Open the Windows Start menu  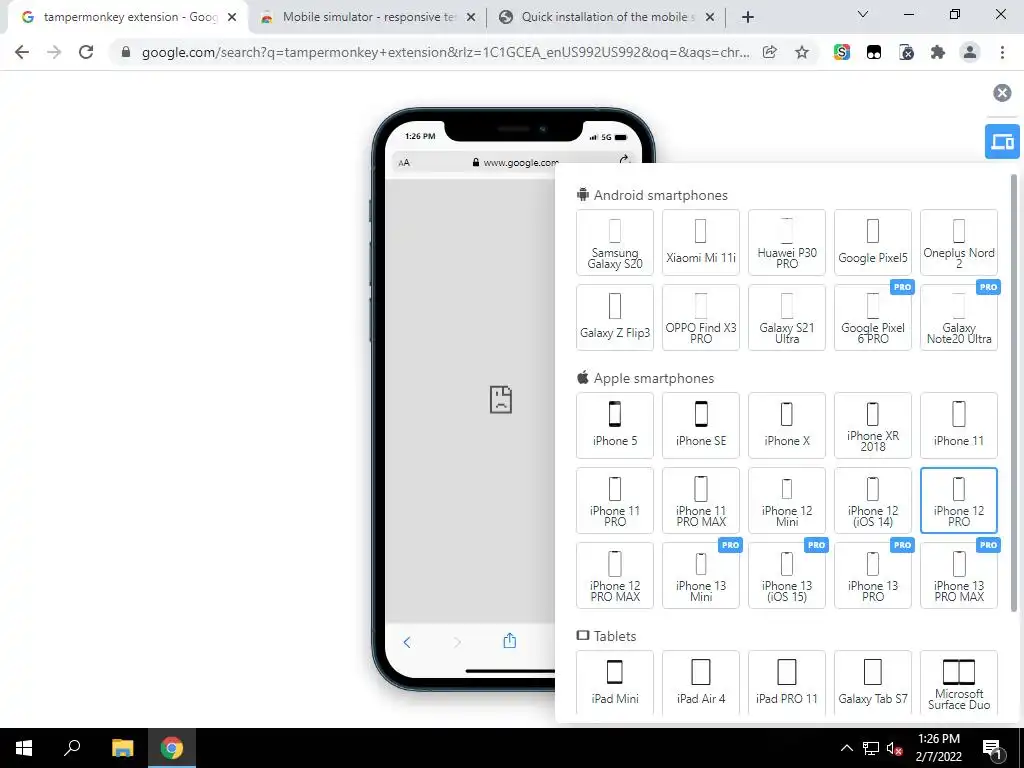pyautogui.click(x=24, y=748)
